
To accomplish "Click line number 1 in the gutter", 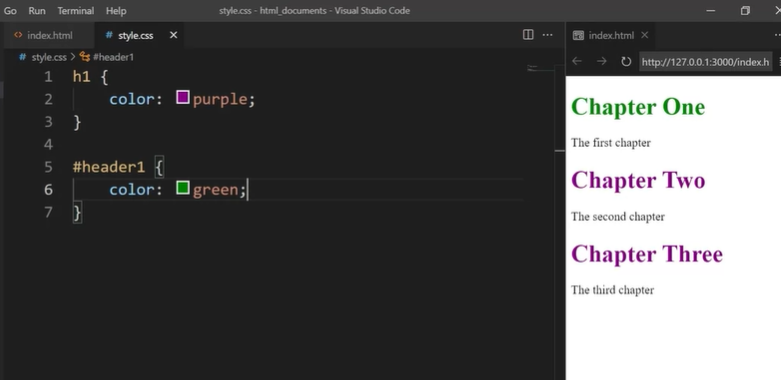I will 48,77.
